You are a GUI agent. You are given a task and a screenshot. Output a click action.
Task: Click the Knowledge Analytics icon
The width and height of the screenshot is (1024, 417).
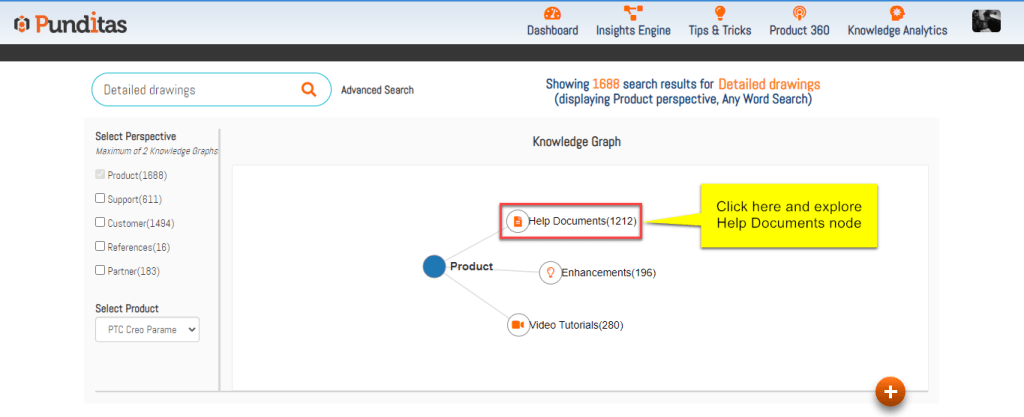pos(897,13)
